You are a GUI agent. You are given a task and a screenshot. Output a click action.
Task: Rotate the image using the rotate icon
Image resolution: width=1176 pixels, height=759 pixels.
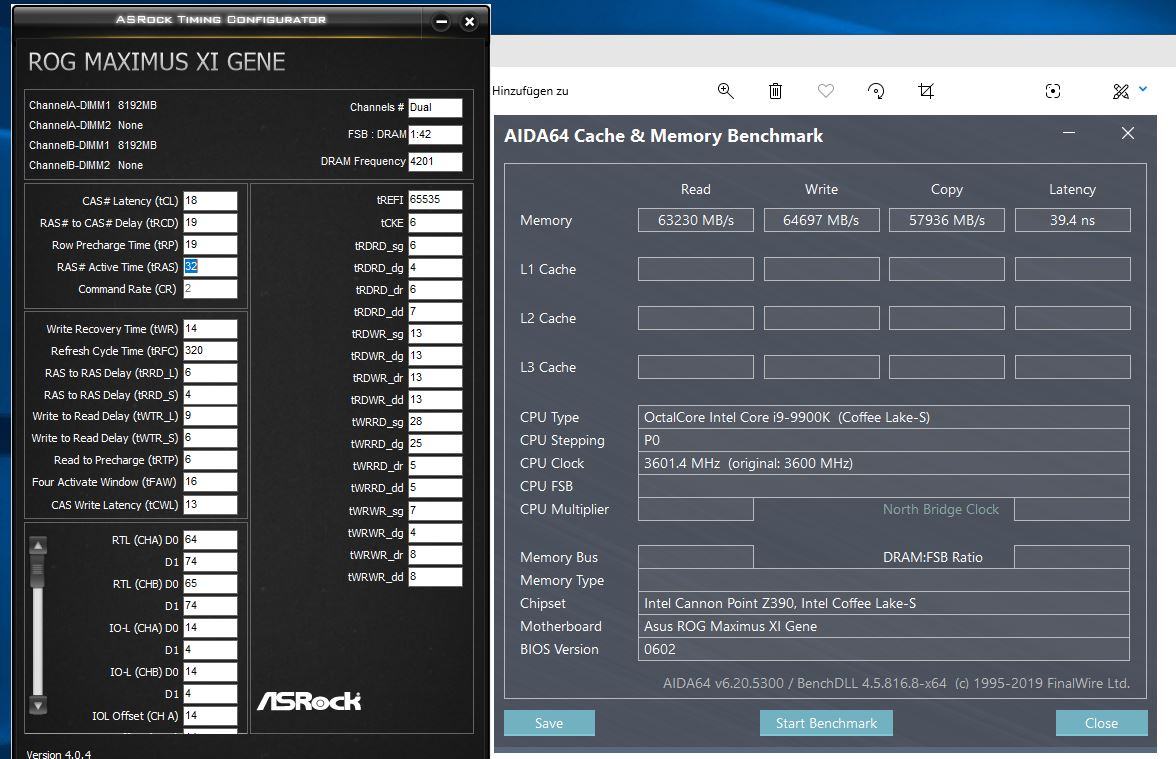pyautogui.click(x=876, y=91)
